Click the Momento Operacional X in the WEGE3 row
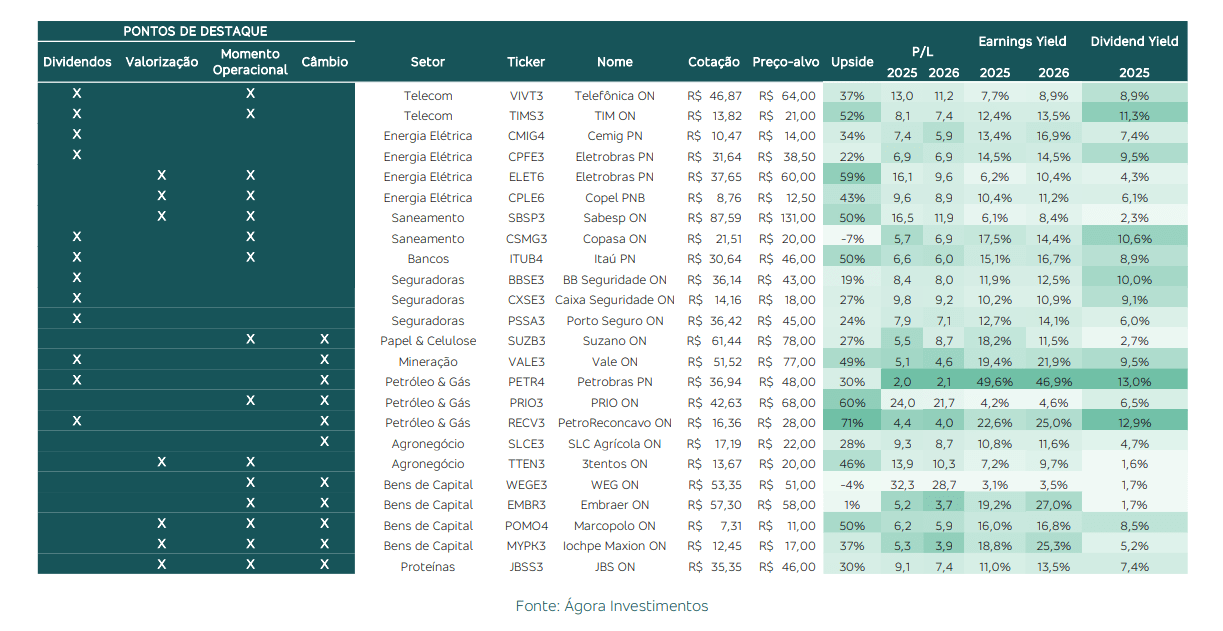1223x631 pixels. tap(250, 483)
